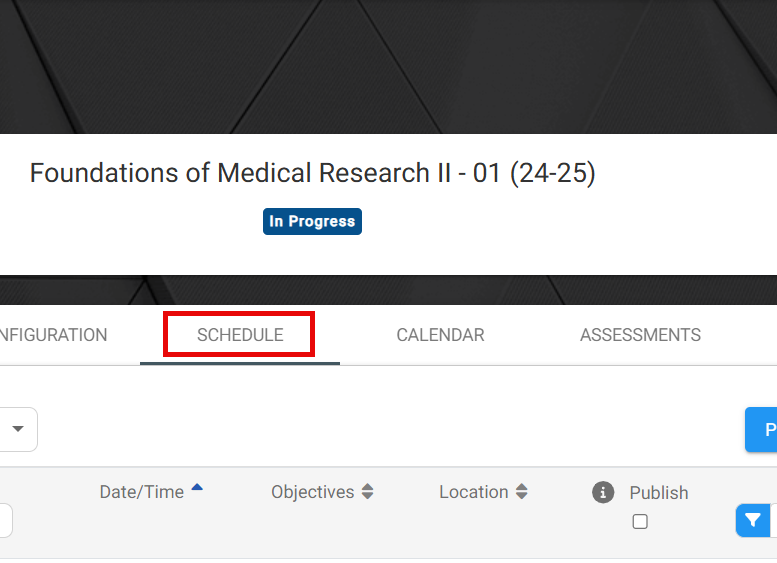Click the In Progress status badge
This screenshot has height=563, width=777.
point(312,222)
